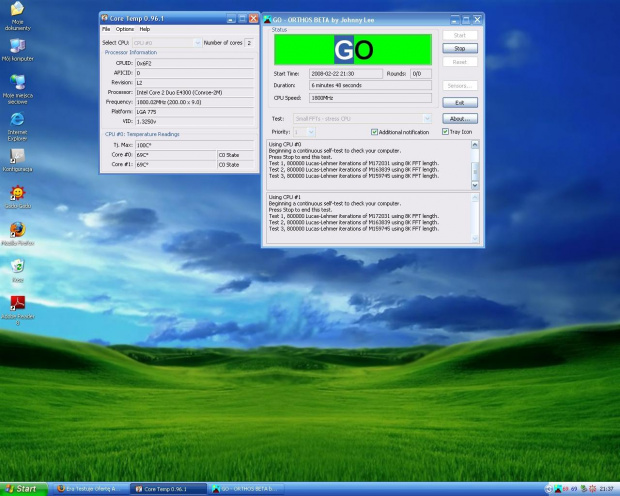Click the Frequency 1800.02MHz field
Viewport: 620px width, 496px height.
(x=195, y=102)
